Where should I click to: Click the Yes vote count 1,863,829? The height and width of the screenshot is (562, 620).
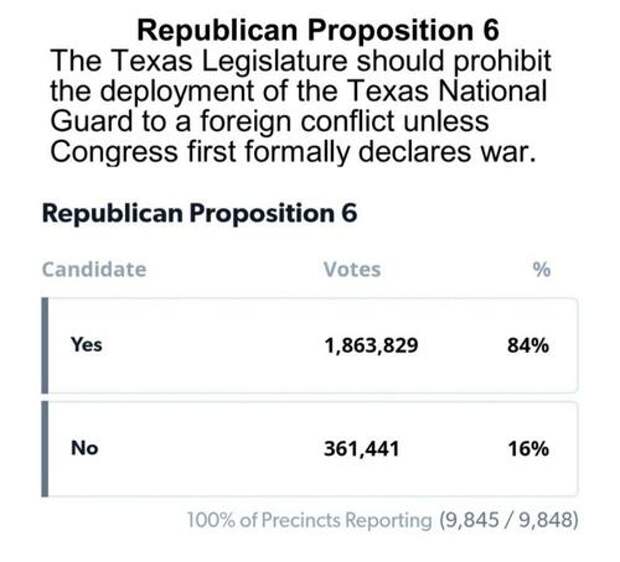tap(370, 345)
